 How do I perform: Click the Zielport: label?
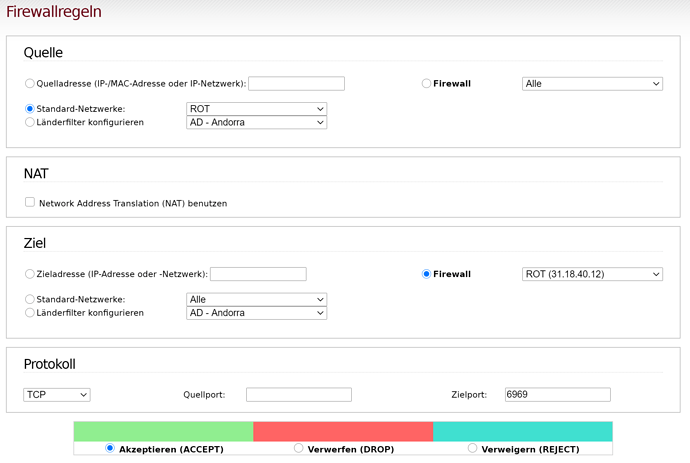[469, 395]
